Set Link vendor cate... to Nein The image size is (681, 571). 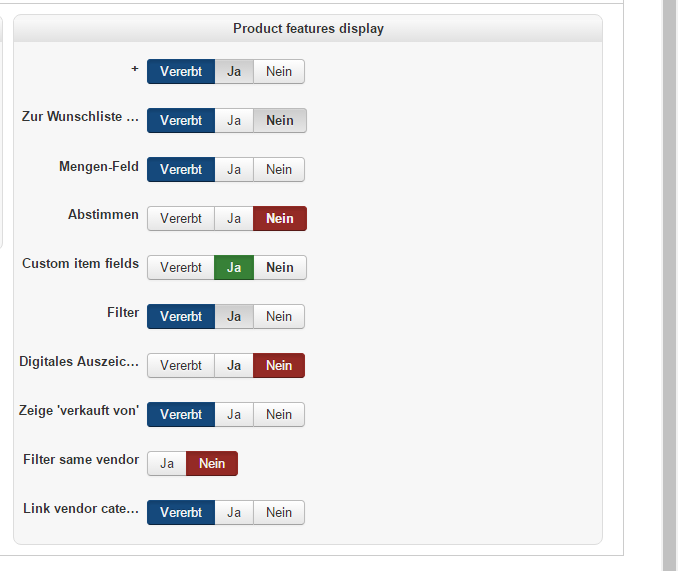point(279,513)
